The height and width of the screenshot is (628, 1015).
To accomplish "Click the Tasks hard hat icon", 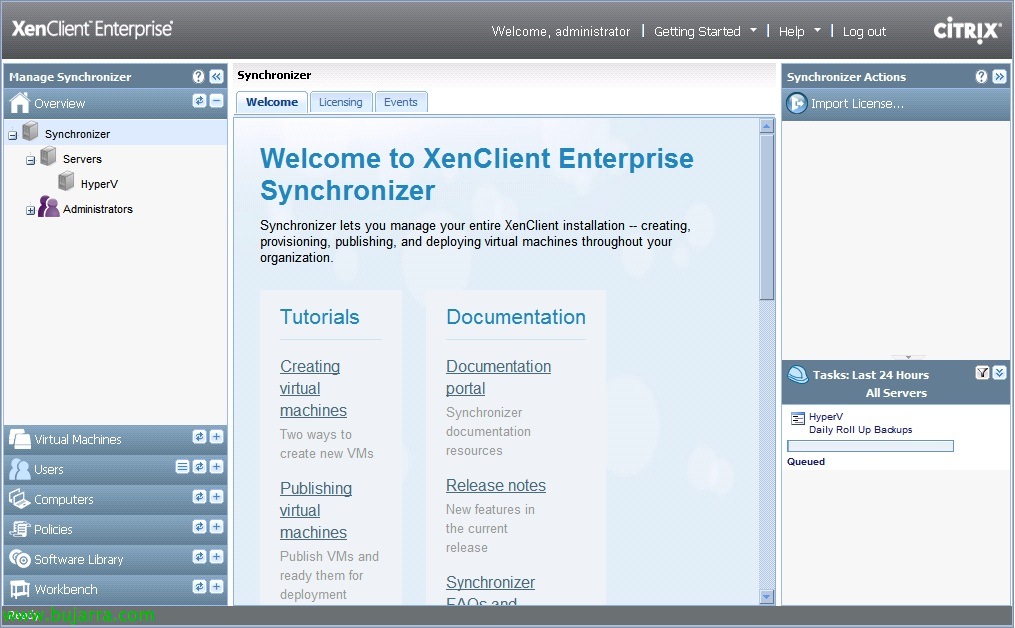I will coord(798,374).
